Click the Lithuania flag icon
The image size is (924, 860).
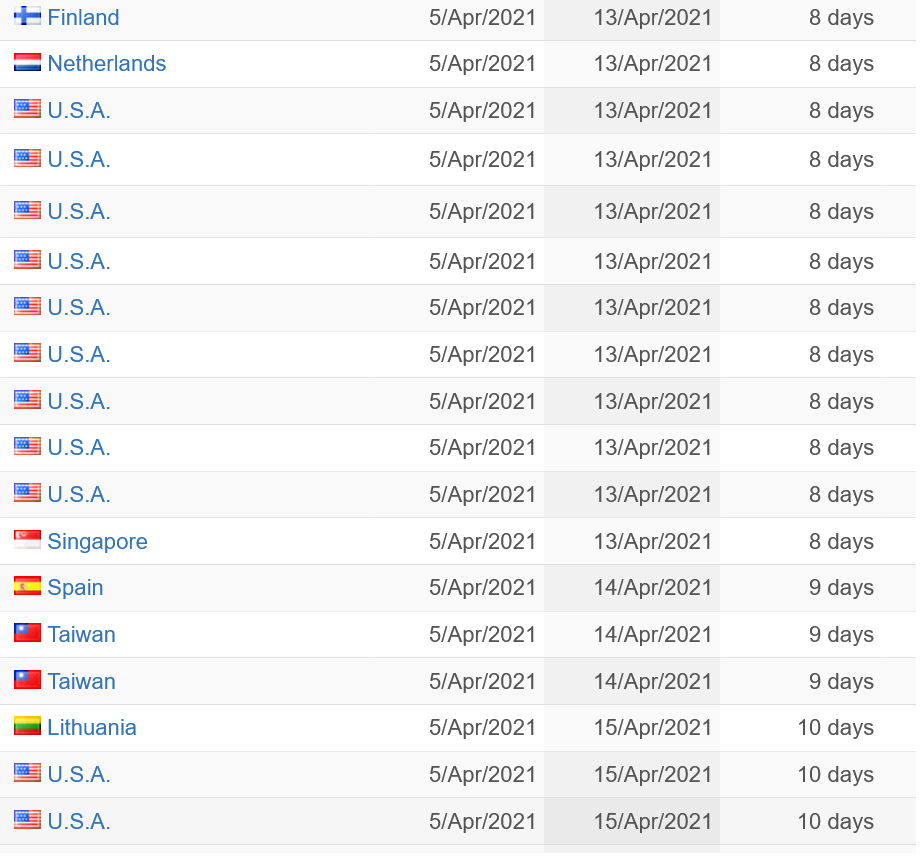[27, 727]
